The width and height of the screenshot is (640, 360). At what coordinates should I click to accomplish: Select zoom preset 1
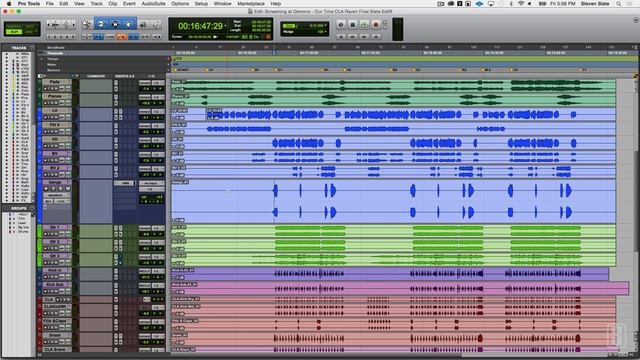point(49,37)
